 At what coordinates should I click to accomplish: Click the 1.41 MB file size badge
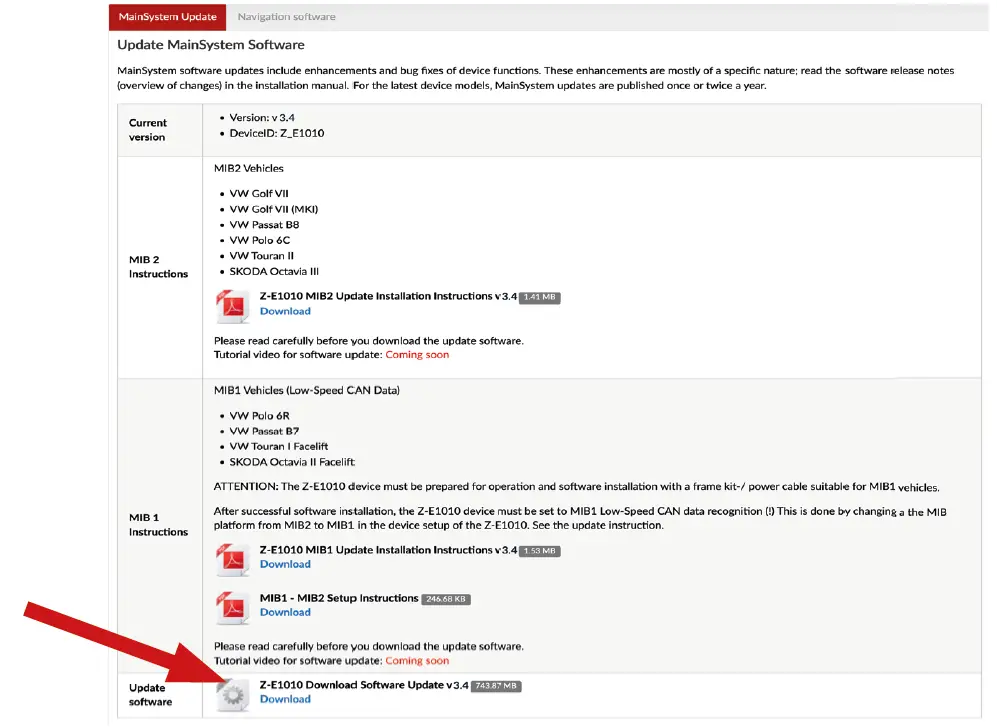[x=539, y=297]
